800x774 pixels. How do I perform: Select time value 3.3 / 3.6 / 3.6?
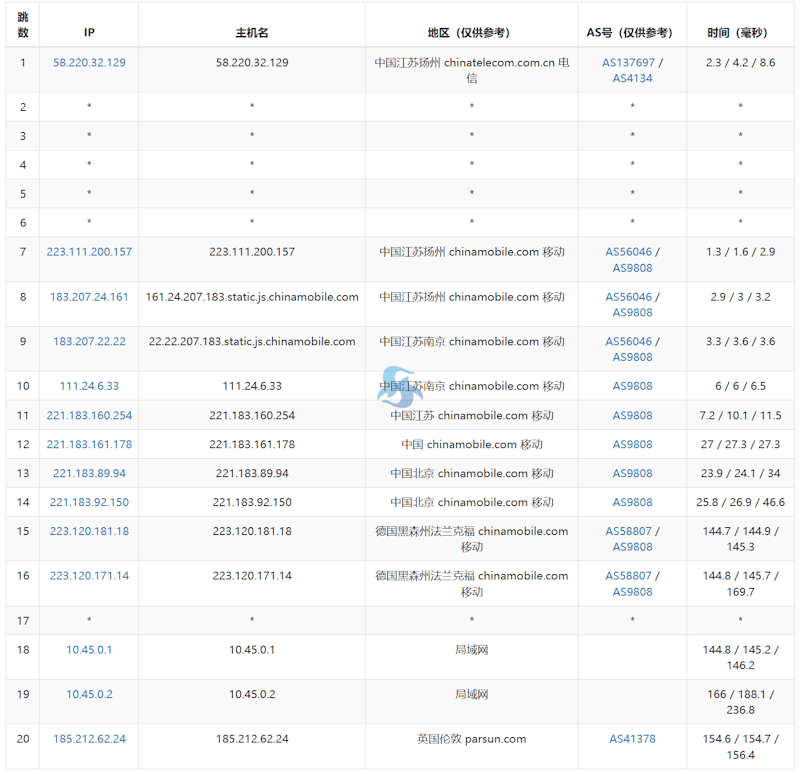[740, 341]
